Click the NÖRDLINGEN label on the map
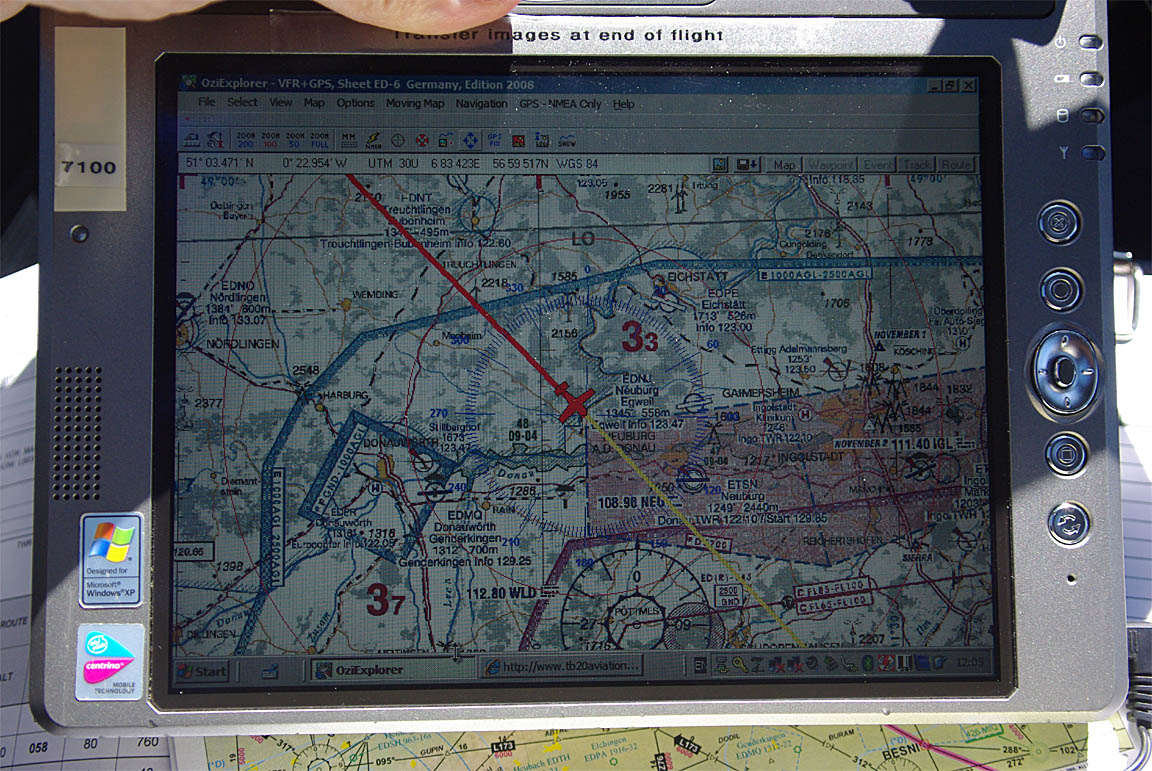 pos(242,344)
